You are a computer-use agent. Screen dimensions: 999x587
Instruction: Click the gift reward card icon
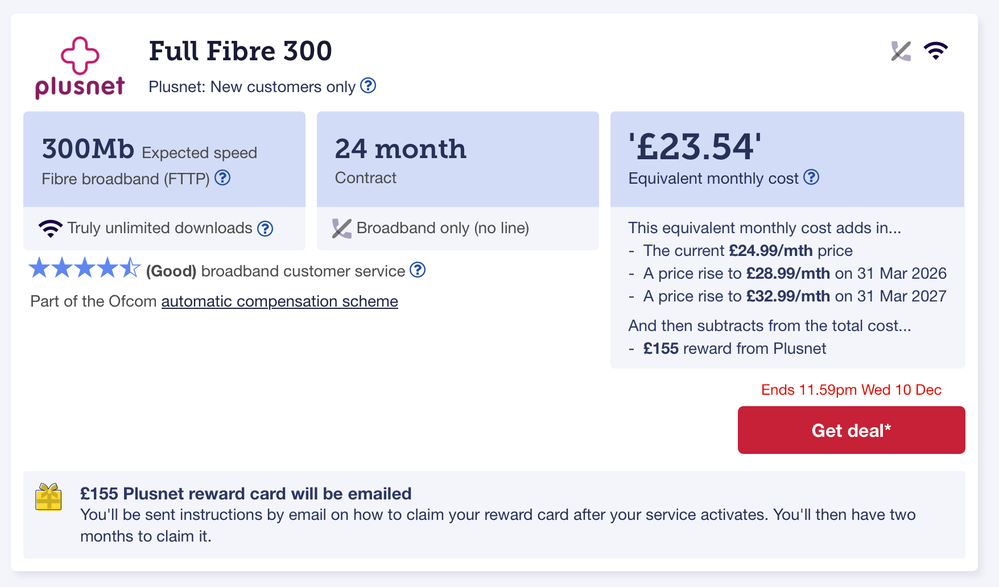coord(49,497)
